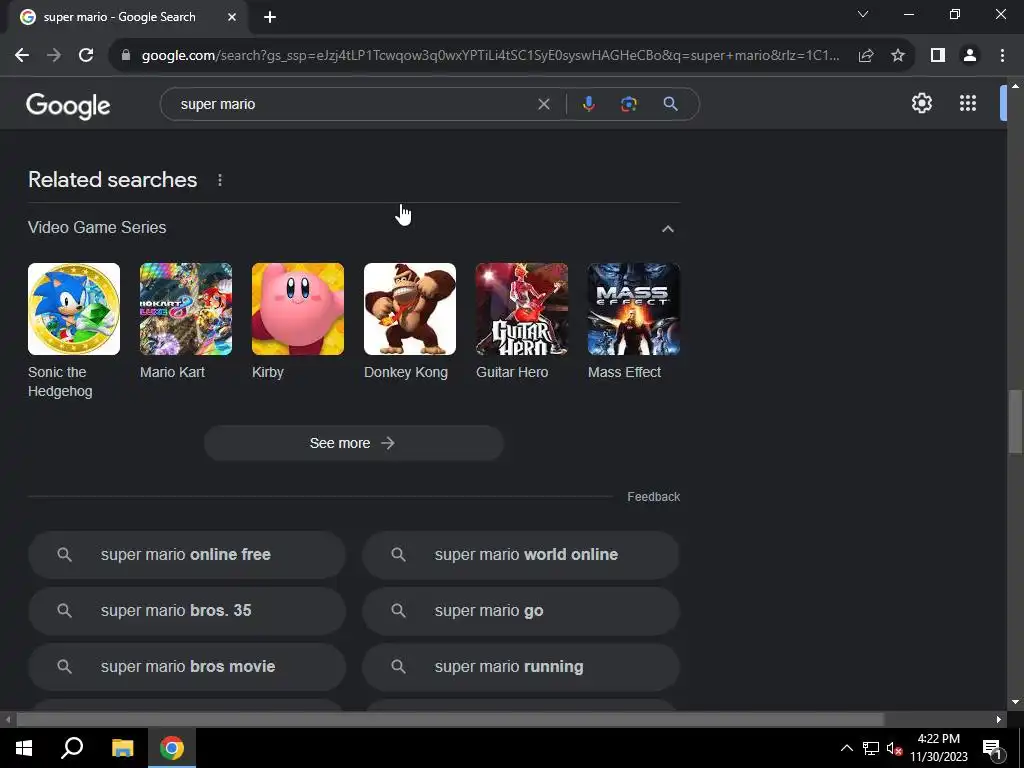This screenshot has width=1024, height=768.
Task: Search super mario bros movie
Action: (187, 667)
